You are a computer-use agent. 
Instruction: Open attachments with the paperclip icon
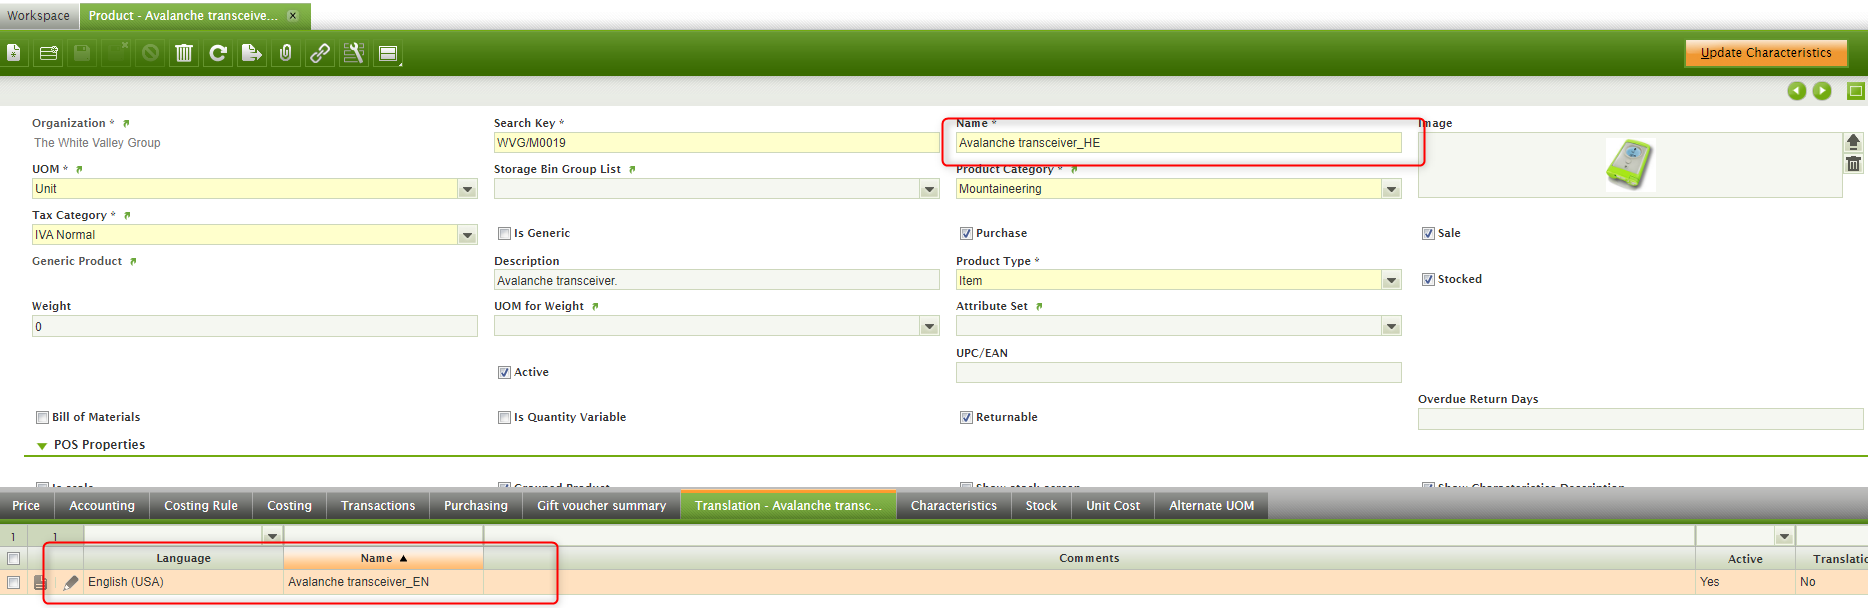pos(286,53)
